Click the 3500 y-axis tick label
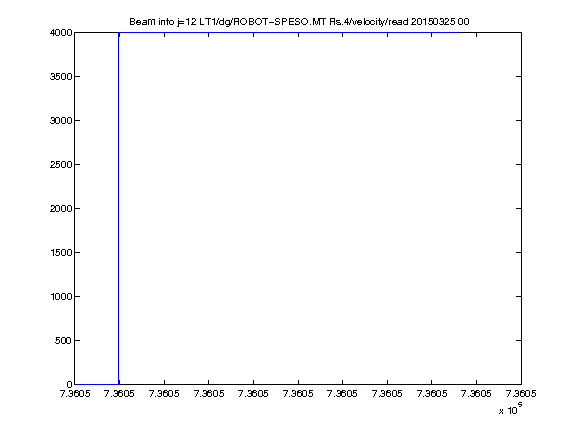This screenshot has width=576, height=432. 61,77
